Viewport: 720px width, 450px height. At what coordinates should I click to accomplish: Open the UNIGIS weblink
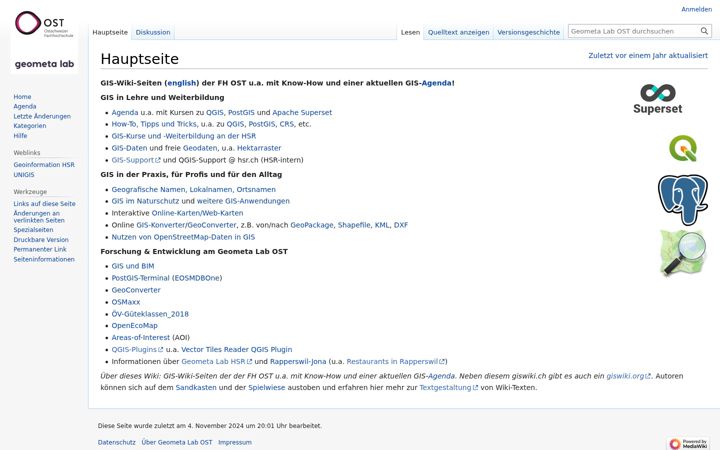pyautogui.click(x=24, y=174)
